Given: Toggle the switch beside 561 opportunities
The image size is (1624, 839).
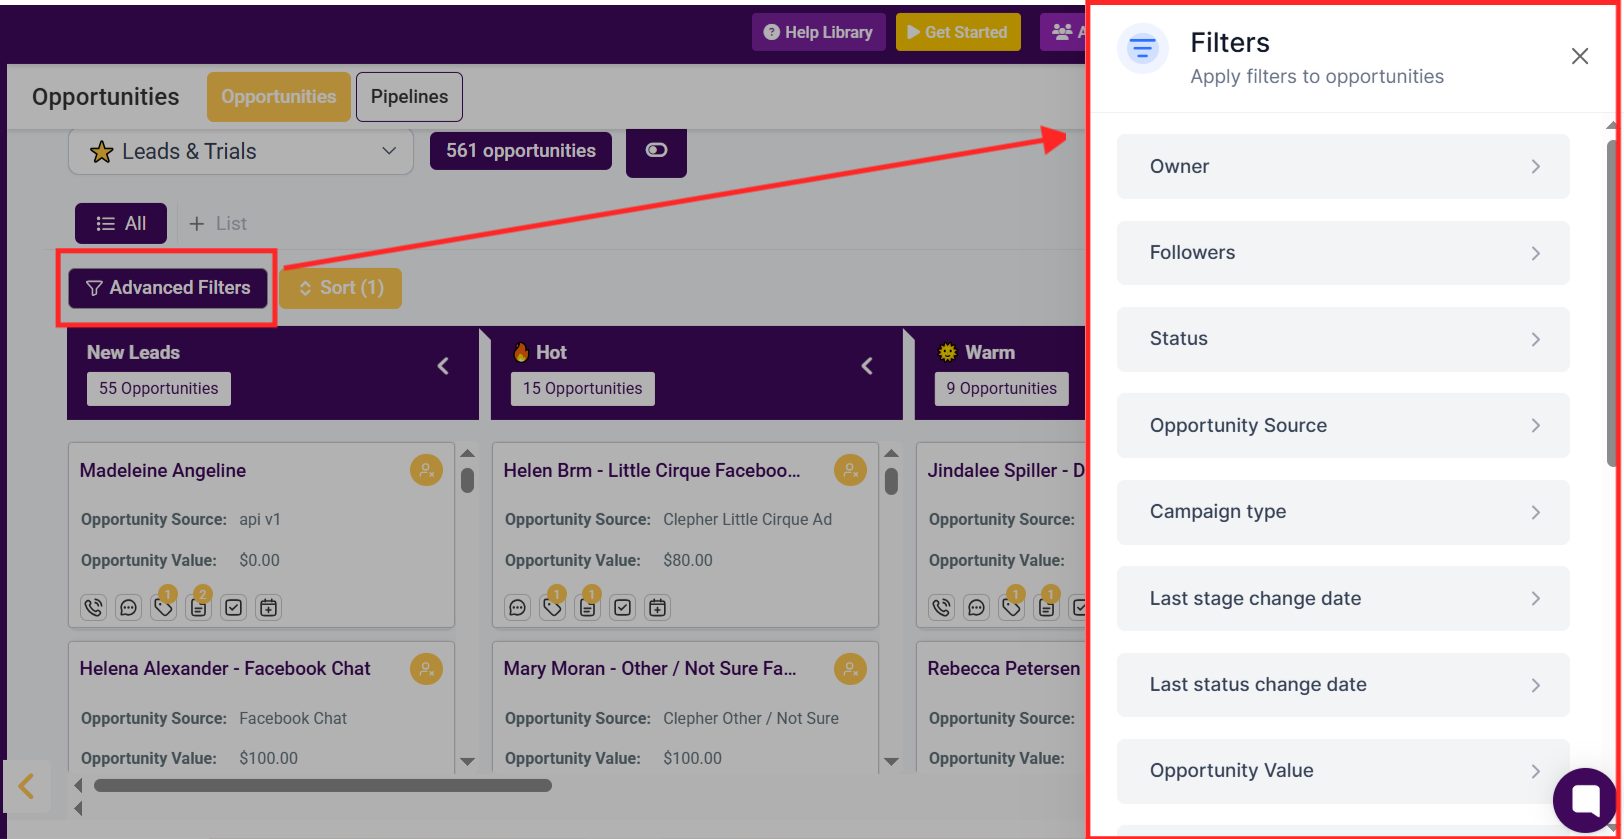Looking at the screenshot, I should [x=656, y=151].
